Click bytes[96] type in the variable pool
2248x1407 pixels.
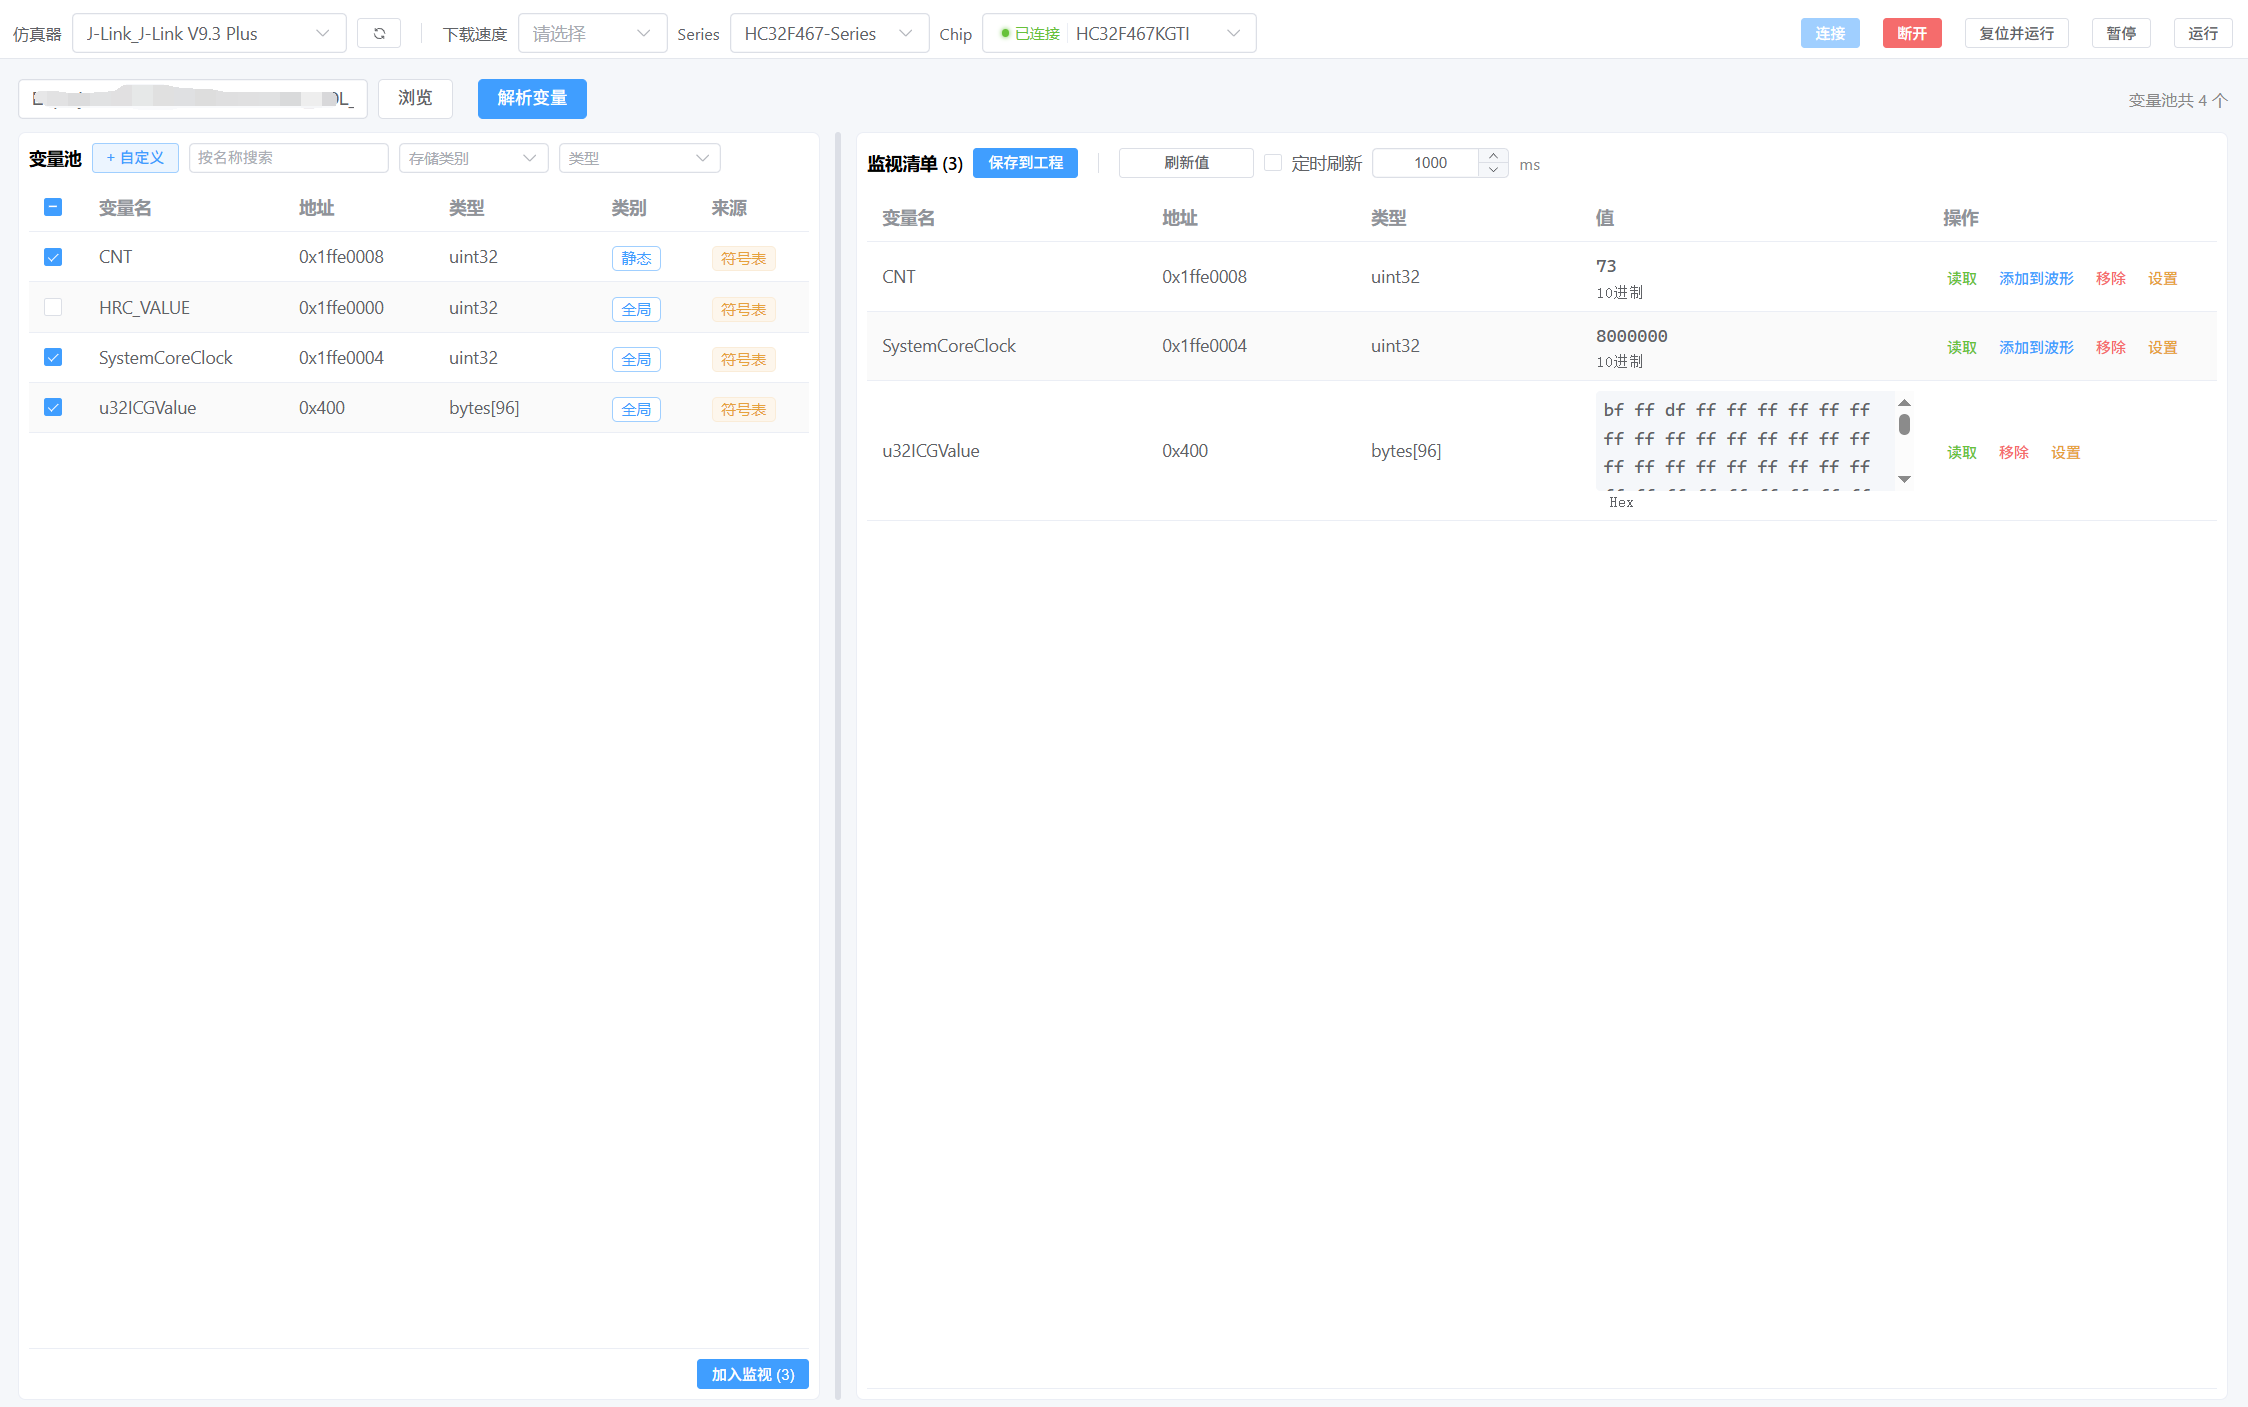click(484, 407)
